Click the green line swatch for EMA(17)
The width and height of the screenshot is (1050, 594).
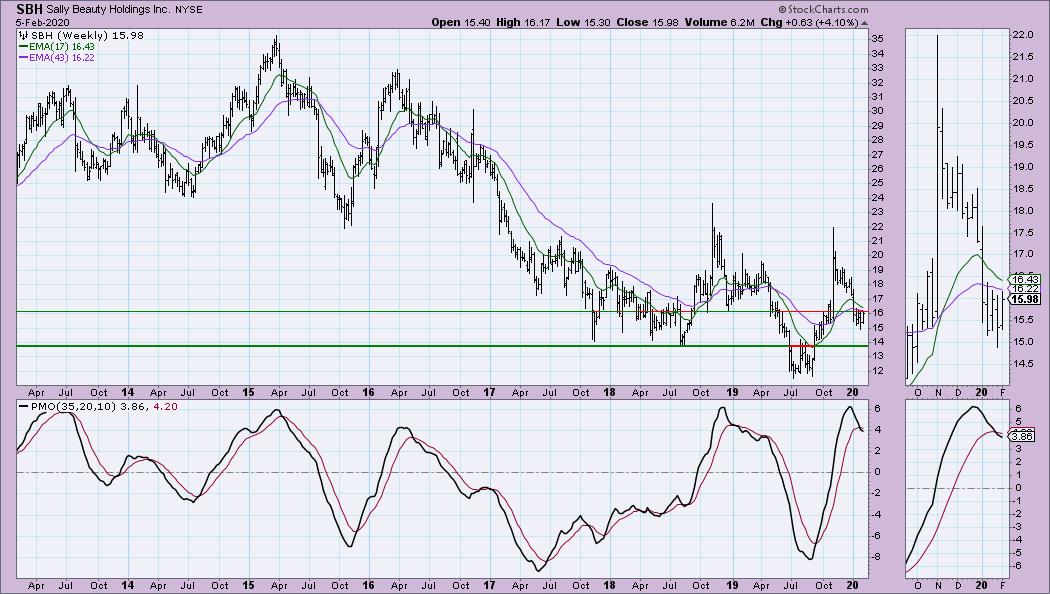tap(23, 47)
